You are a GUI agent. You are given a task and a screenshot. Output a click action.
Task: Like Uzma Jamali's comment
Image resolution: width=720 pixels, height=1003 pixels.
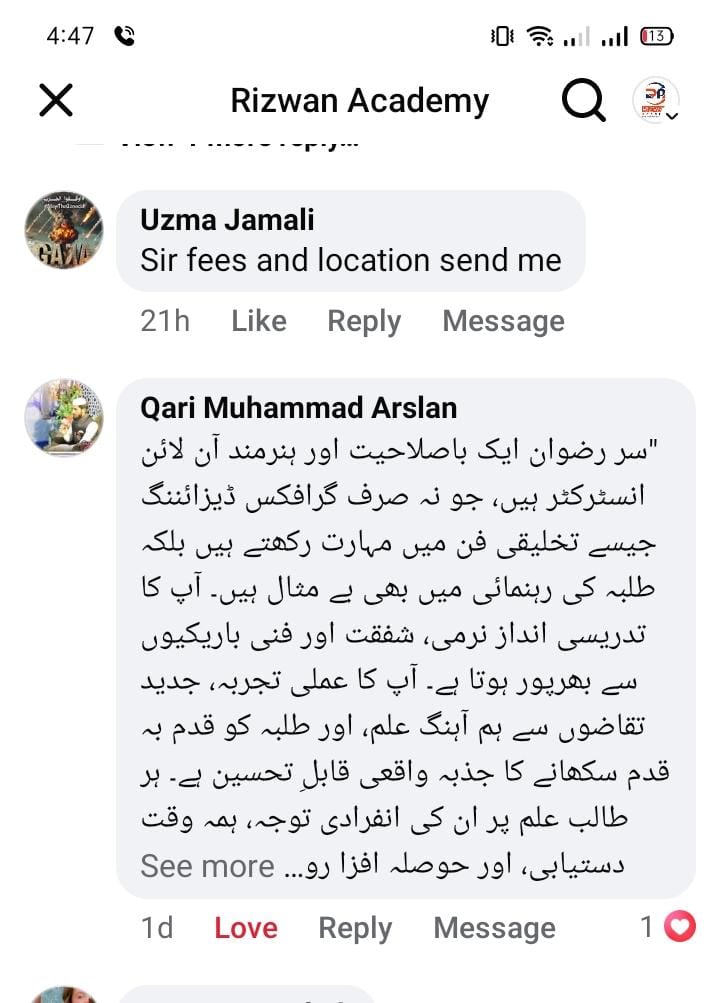coord(259,321)
